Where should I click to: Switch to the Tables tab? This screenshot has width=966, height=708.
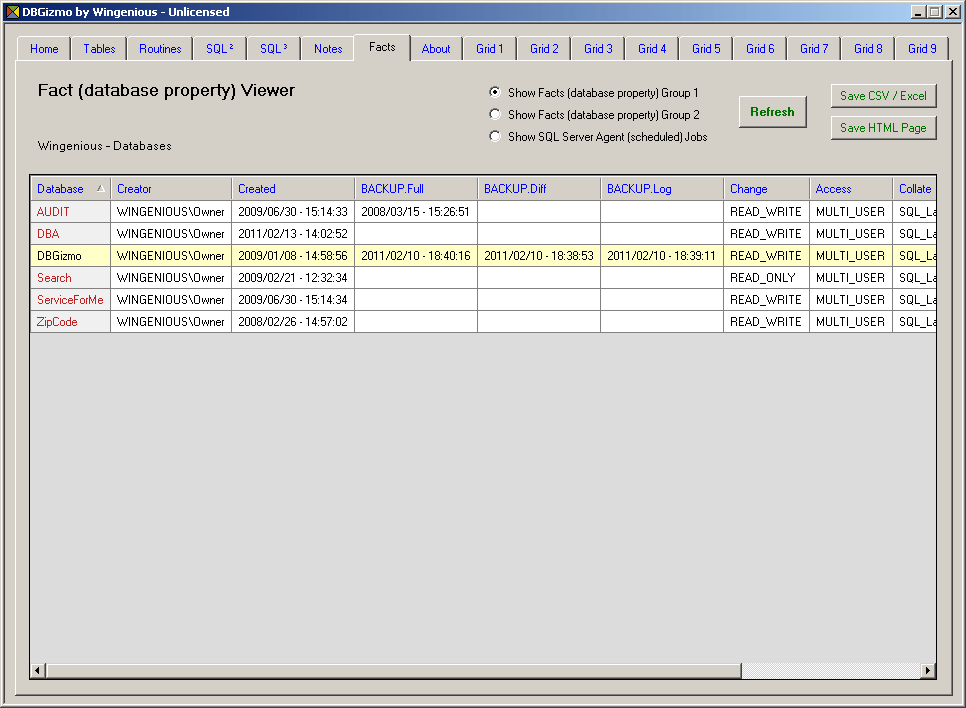[99, 49]
